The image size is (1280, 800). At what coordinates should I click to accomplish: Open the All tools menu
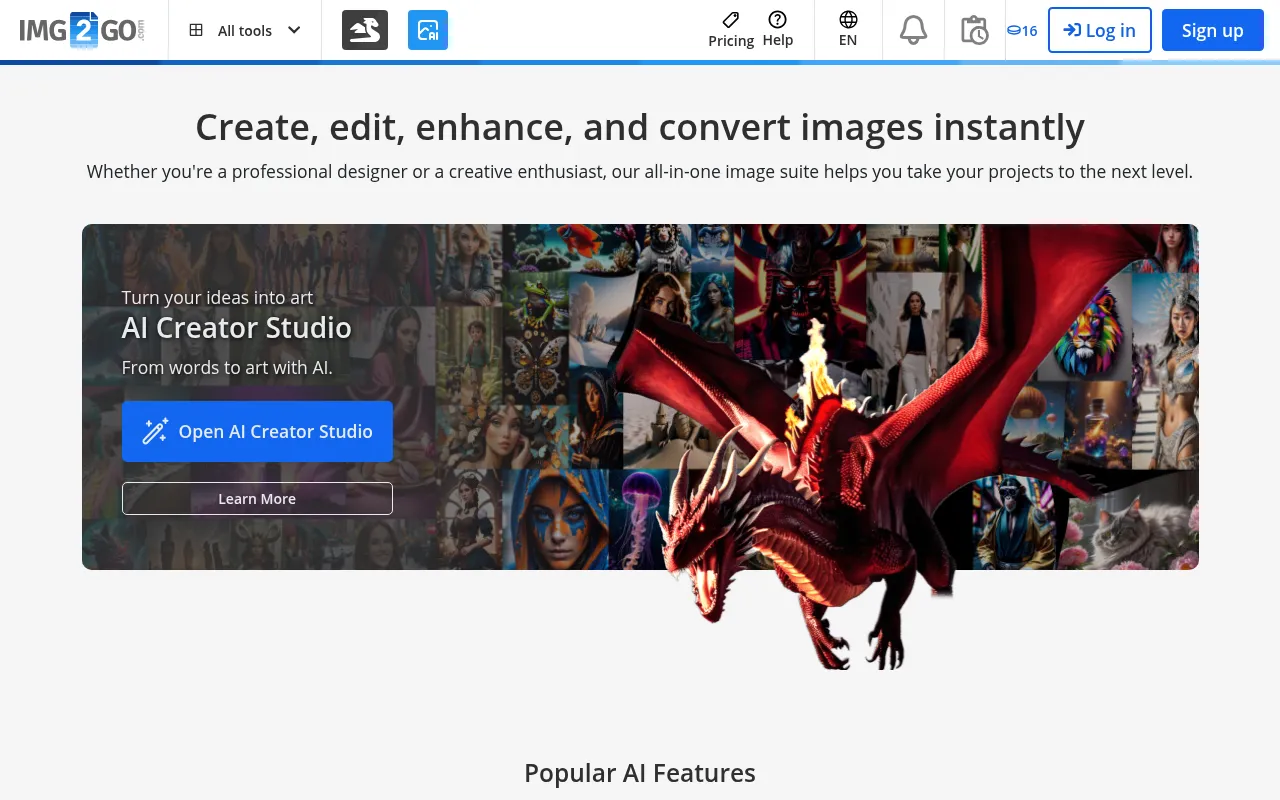[244, 30]
